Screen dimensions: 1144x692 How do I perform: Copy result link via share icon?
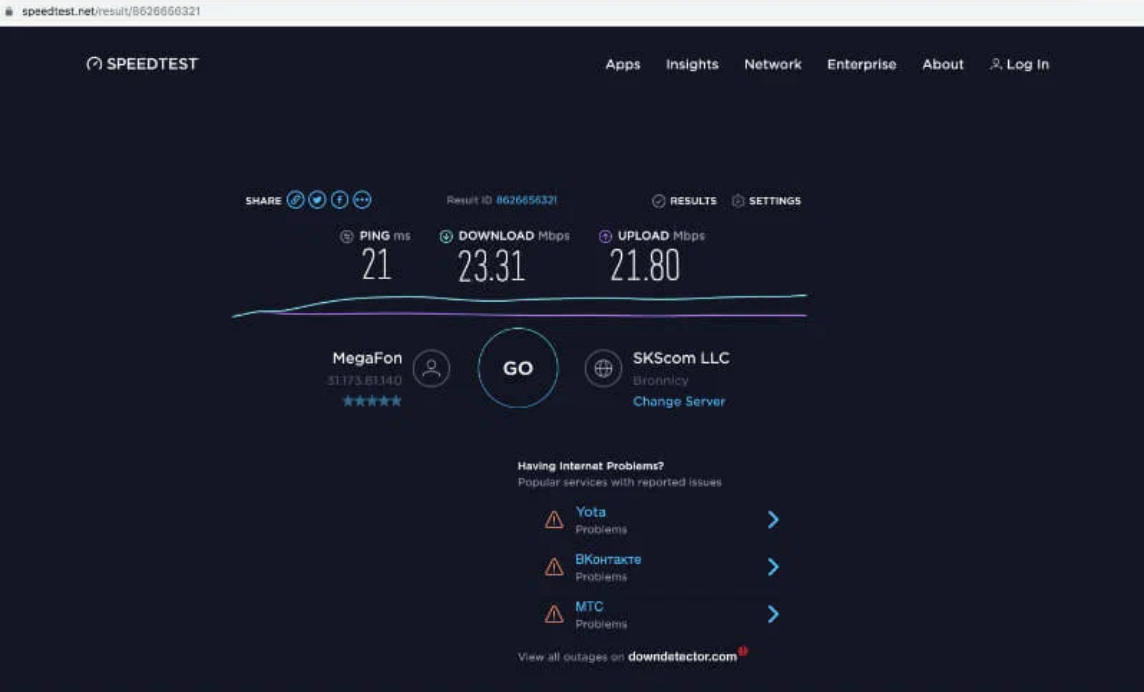tap(295, 200)
